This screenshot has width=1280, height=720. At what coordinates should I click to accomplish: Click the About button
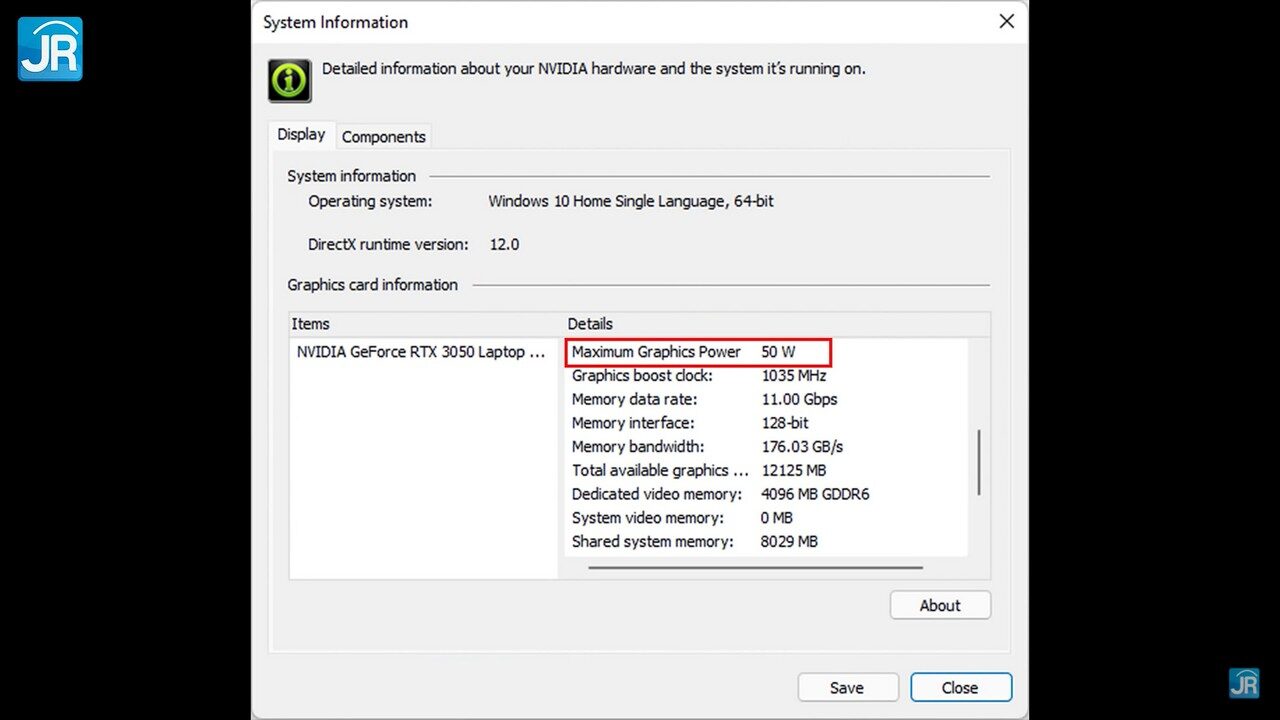[x=939, y=605]
